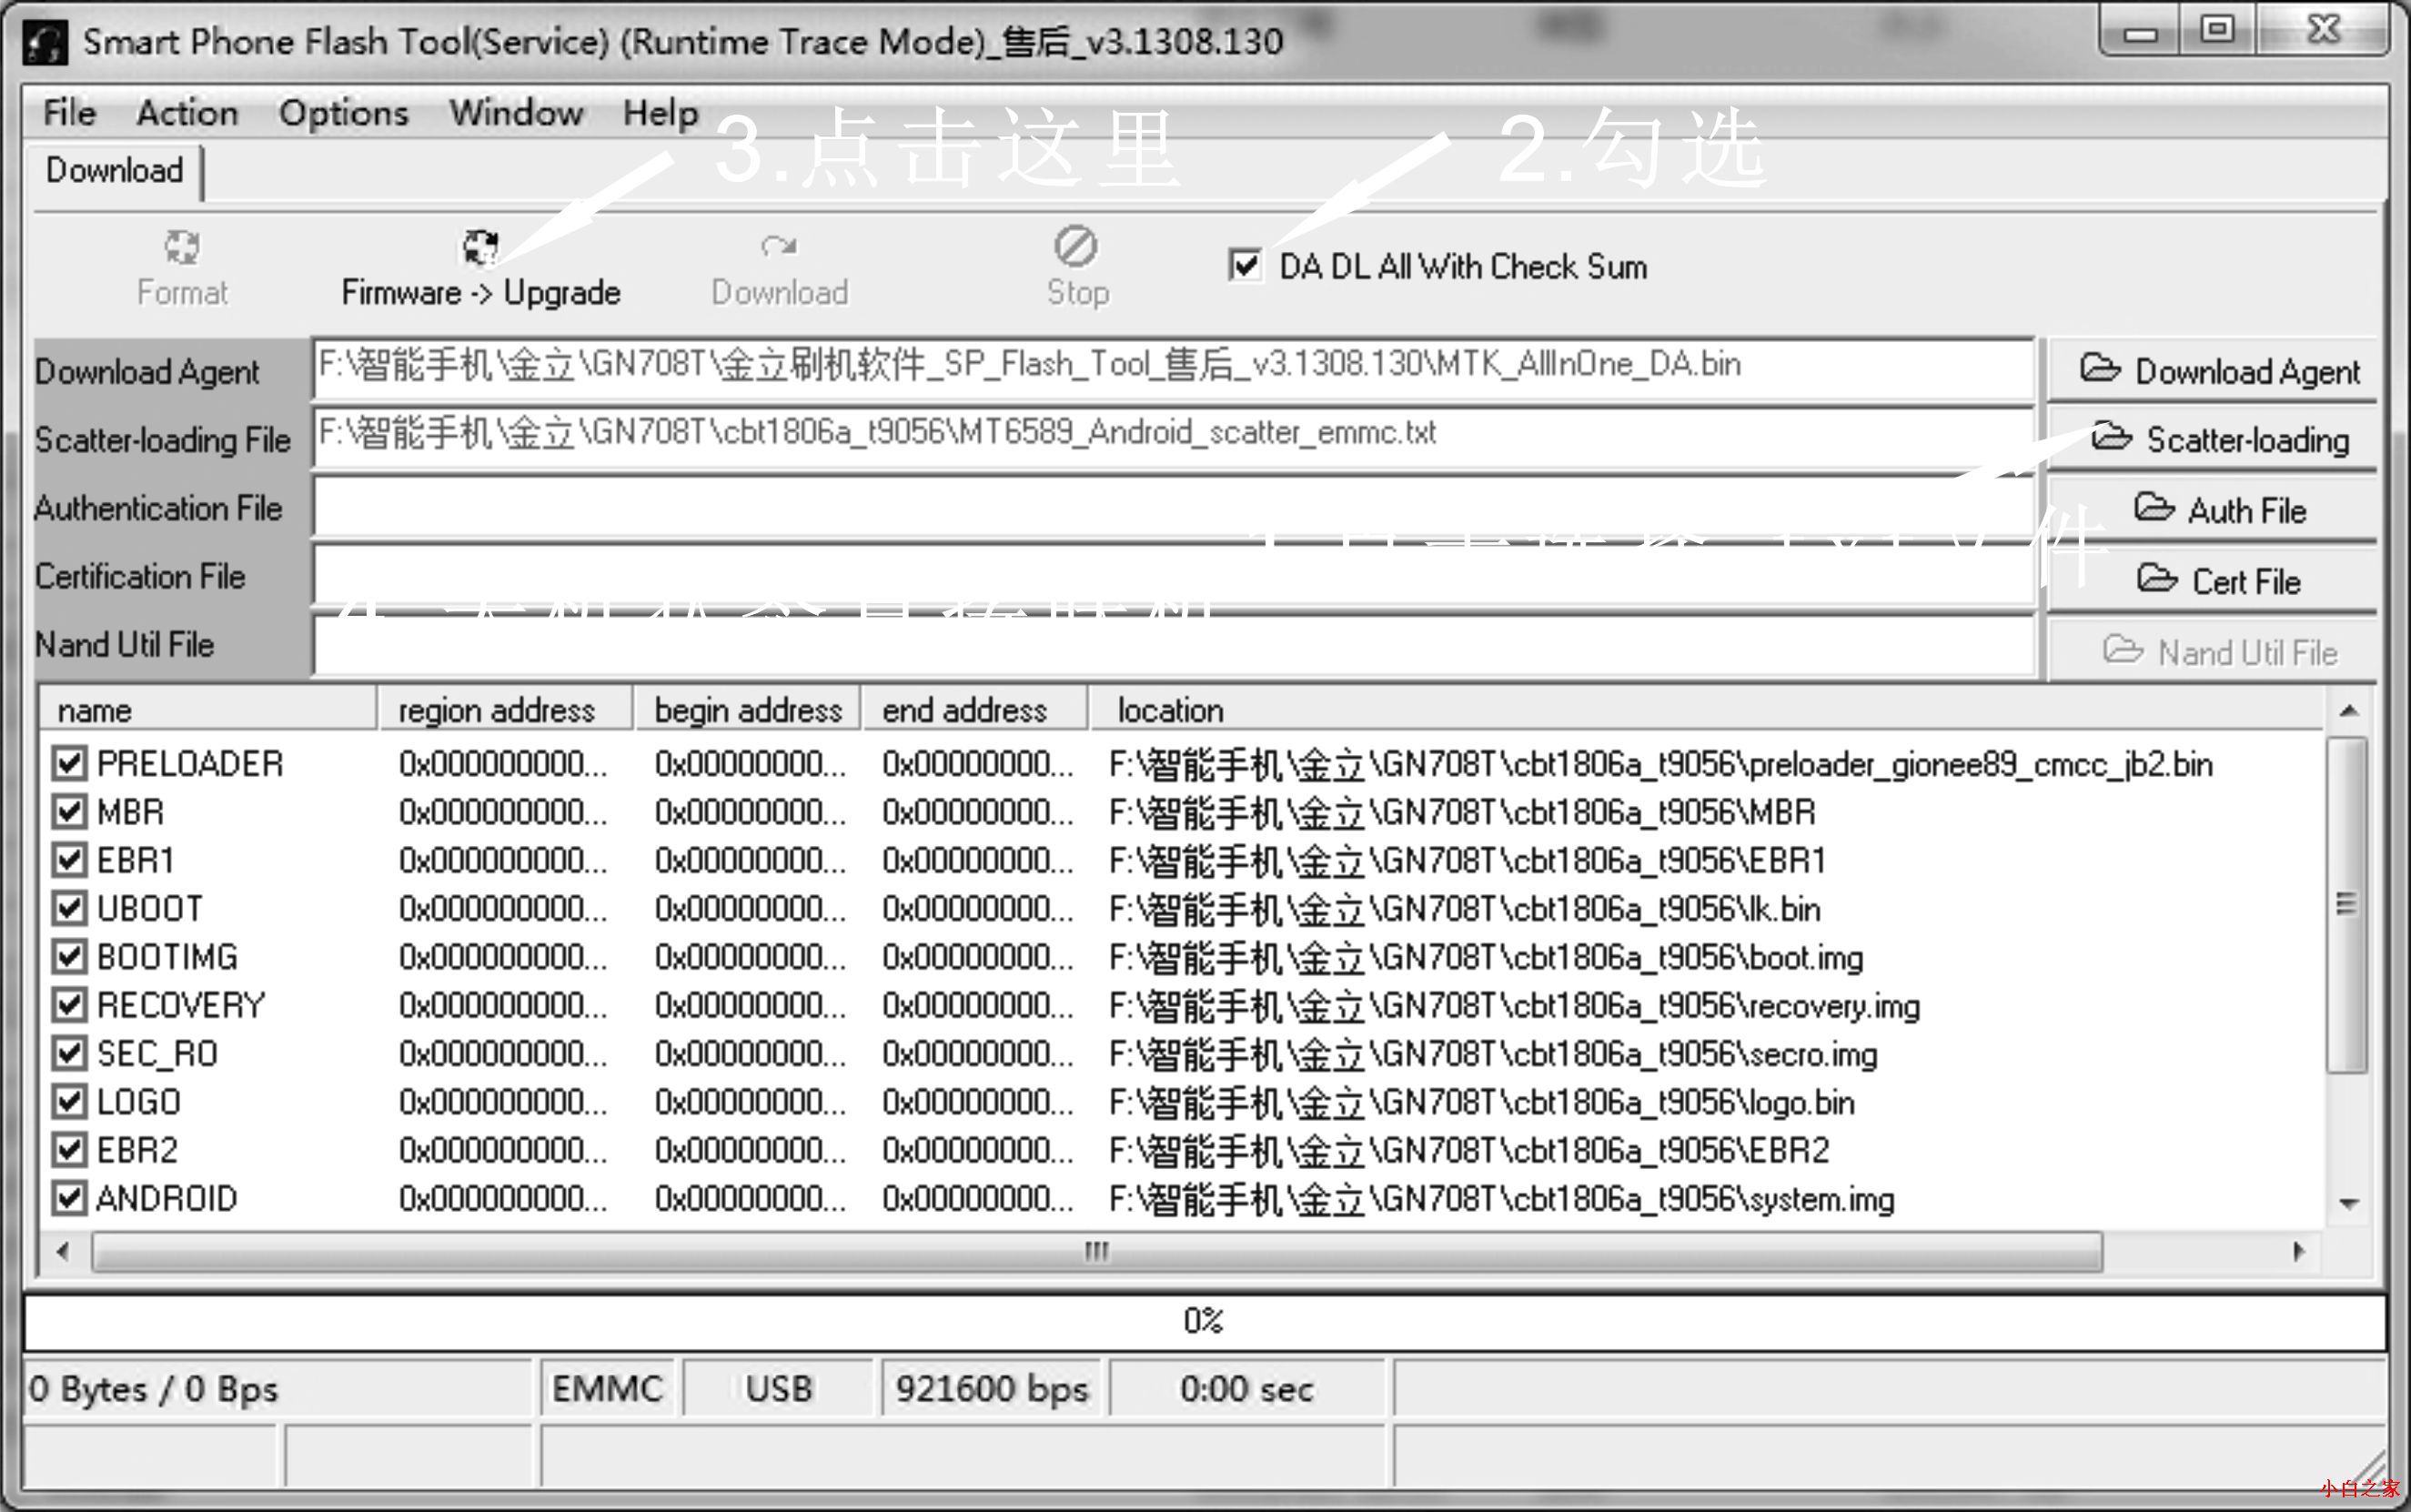The width and height of the screenshot is (2411, 1512).
Task: Click the vertical scrollbar thumb of partition list
Action: [x=2349, y=905]
